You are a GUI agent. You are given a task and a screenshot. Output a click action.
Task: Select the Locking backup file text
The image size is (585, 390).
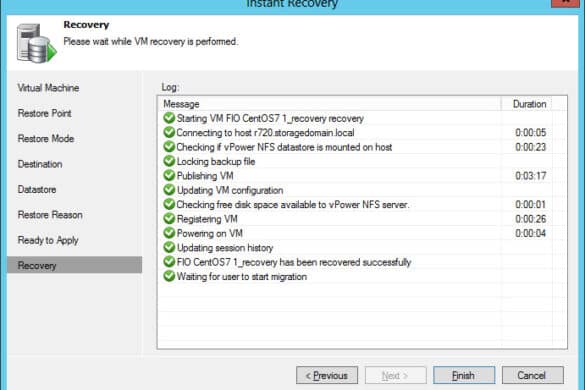[x=216, y=162]
